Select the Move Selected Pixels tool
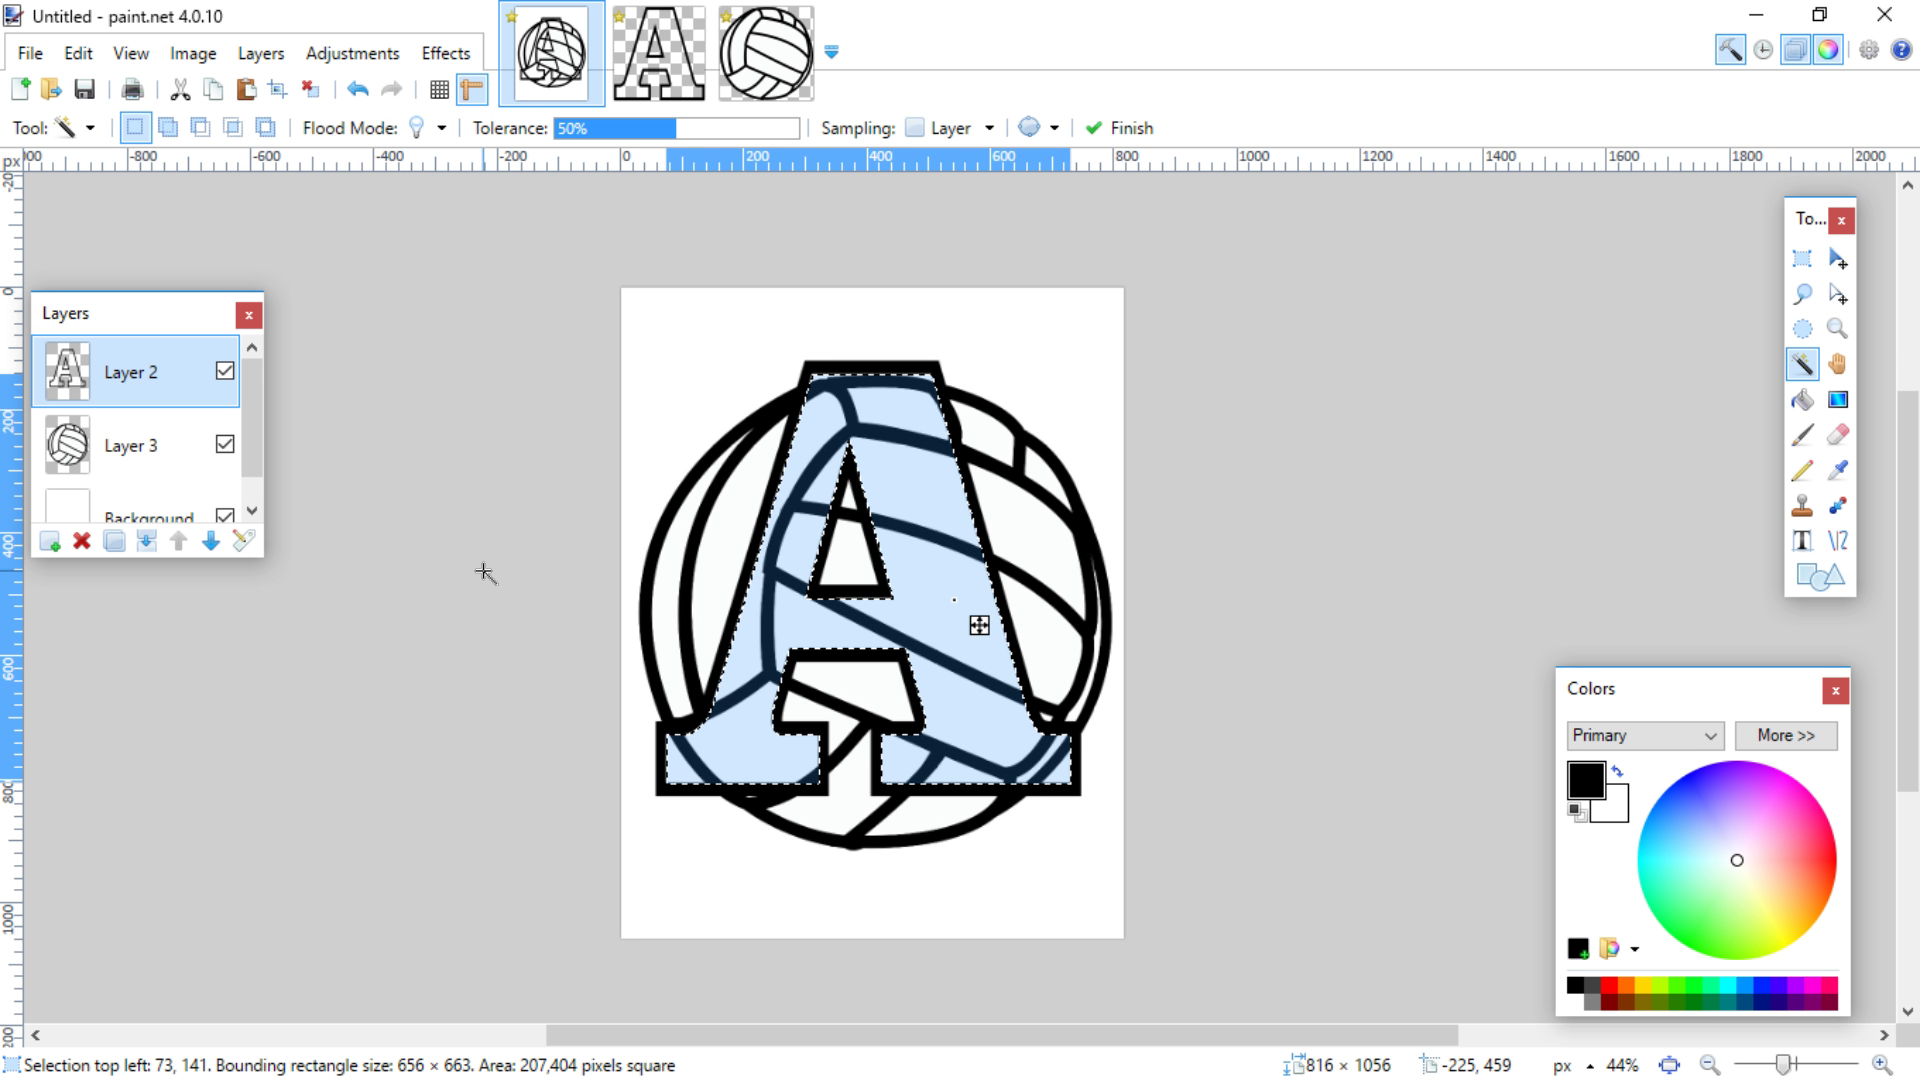The image size is (1920, 1080). coord(1838,258)
